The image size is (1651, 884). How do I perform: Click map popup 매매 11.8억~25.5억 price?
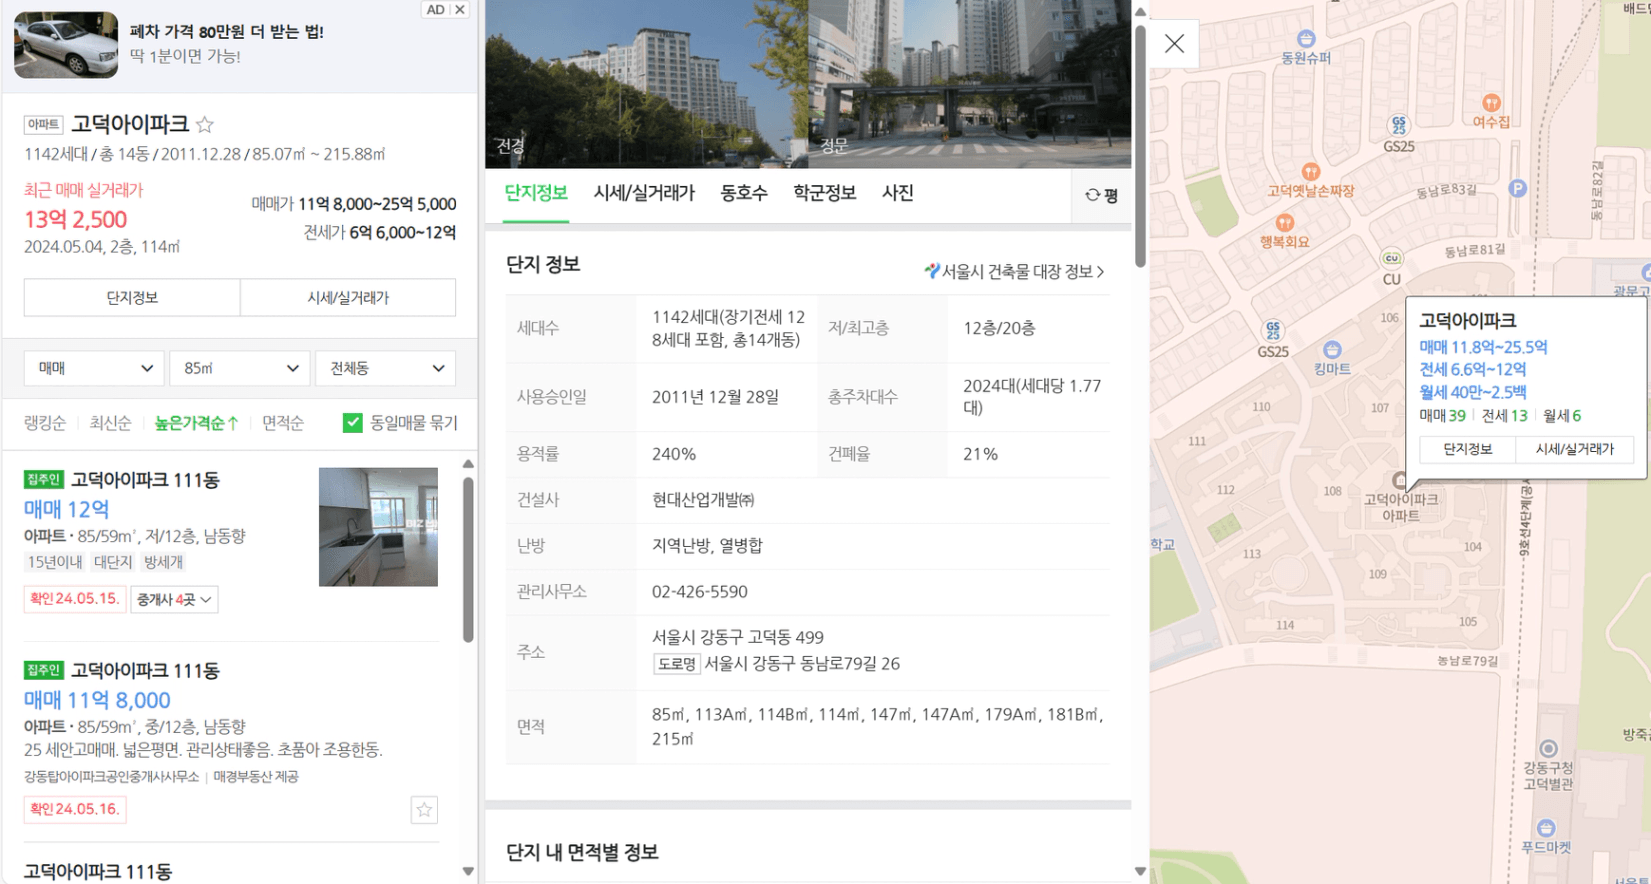point(1483,347)
